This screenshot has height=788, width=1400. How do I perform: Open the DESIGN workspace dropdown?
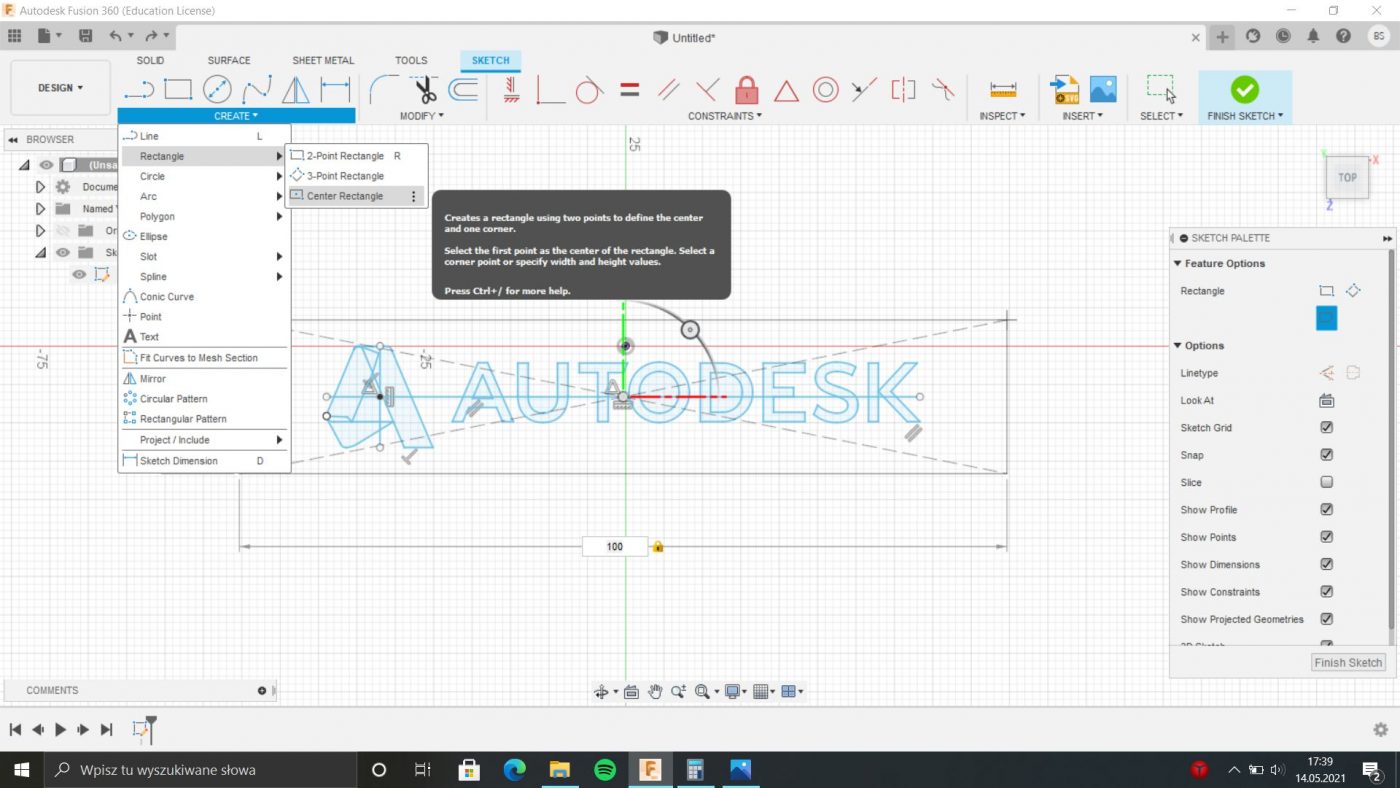pos(60,88)
